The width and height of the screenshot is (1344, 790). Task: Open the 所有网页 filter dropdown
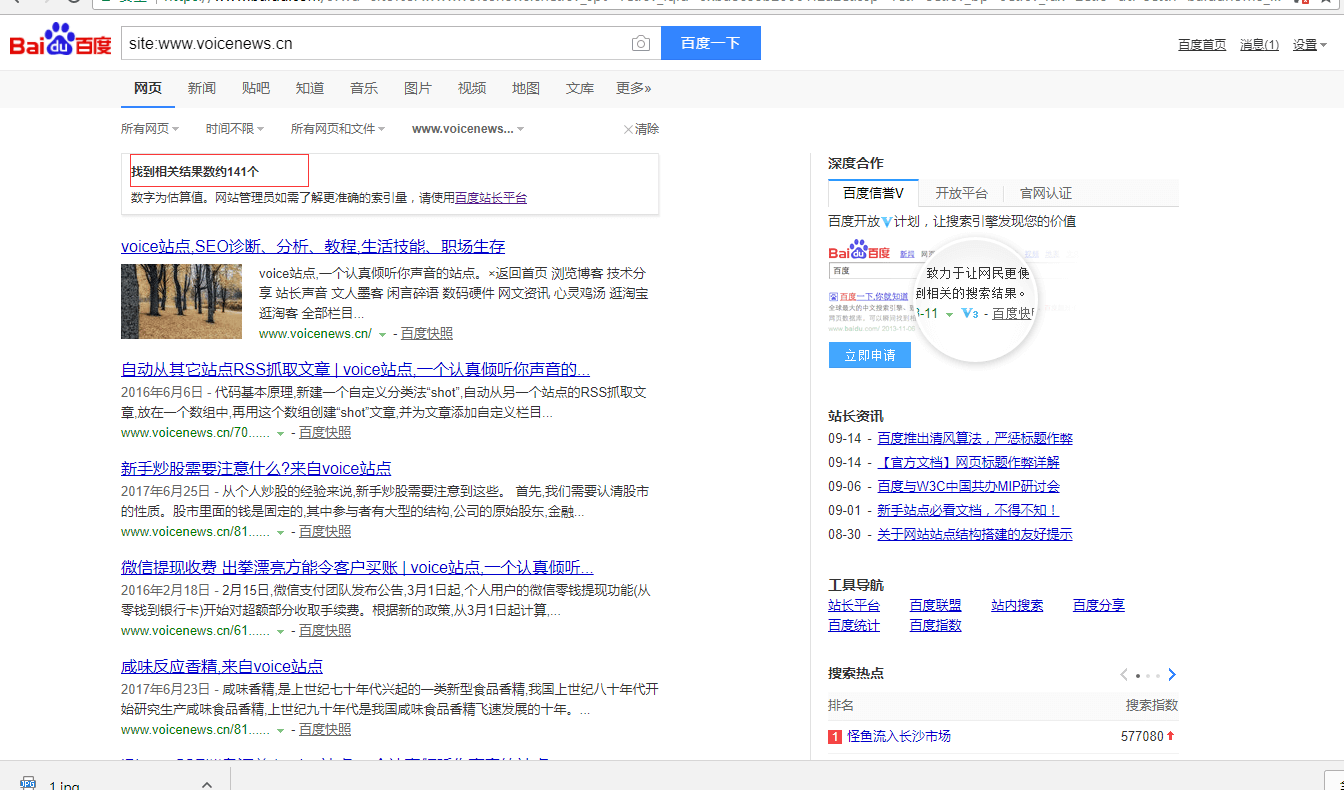[x=150, y=129]
